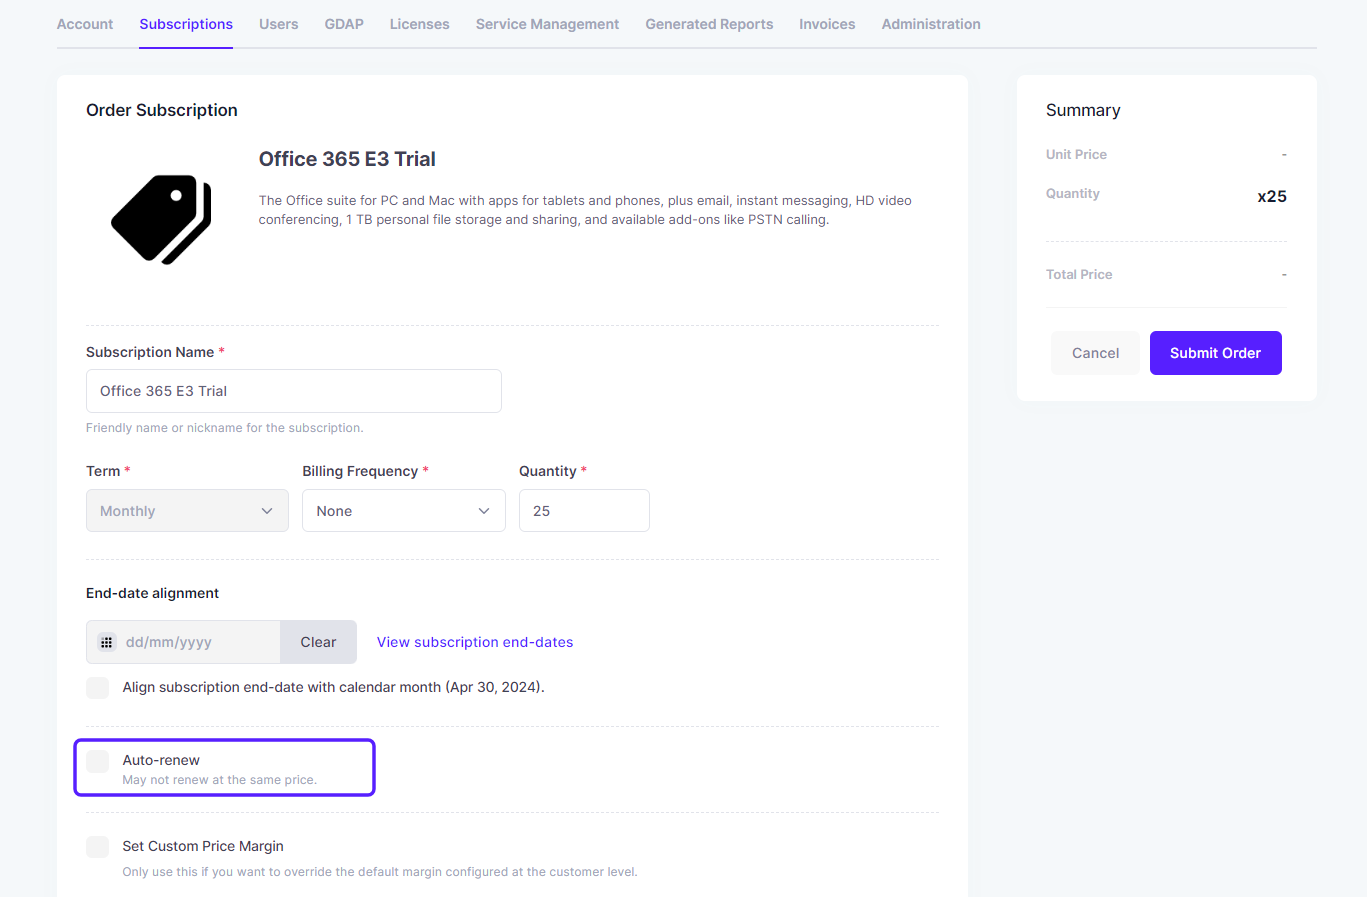Click the Office 365 E3 Trial heading
Viewport: 1367px width, 897px height.
[347, 159]
